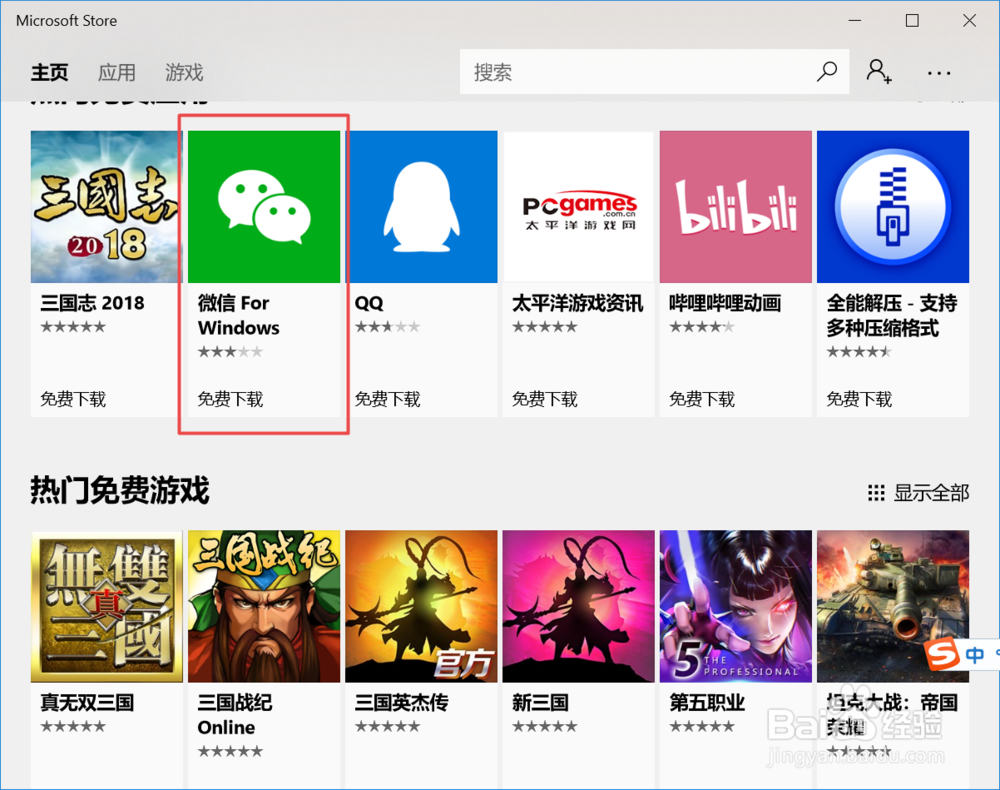Open the 新三国 game artwork
This screenshot has width=1000, height=790.
coord(578,606)
